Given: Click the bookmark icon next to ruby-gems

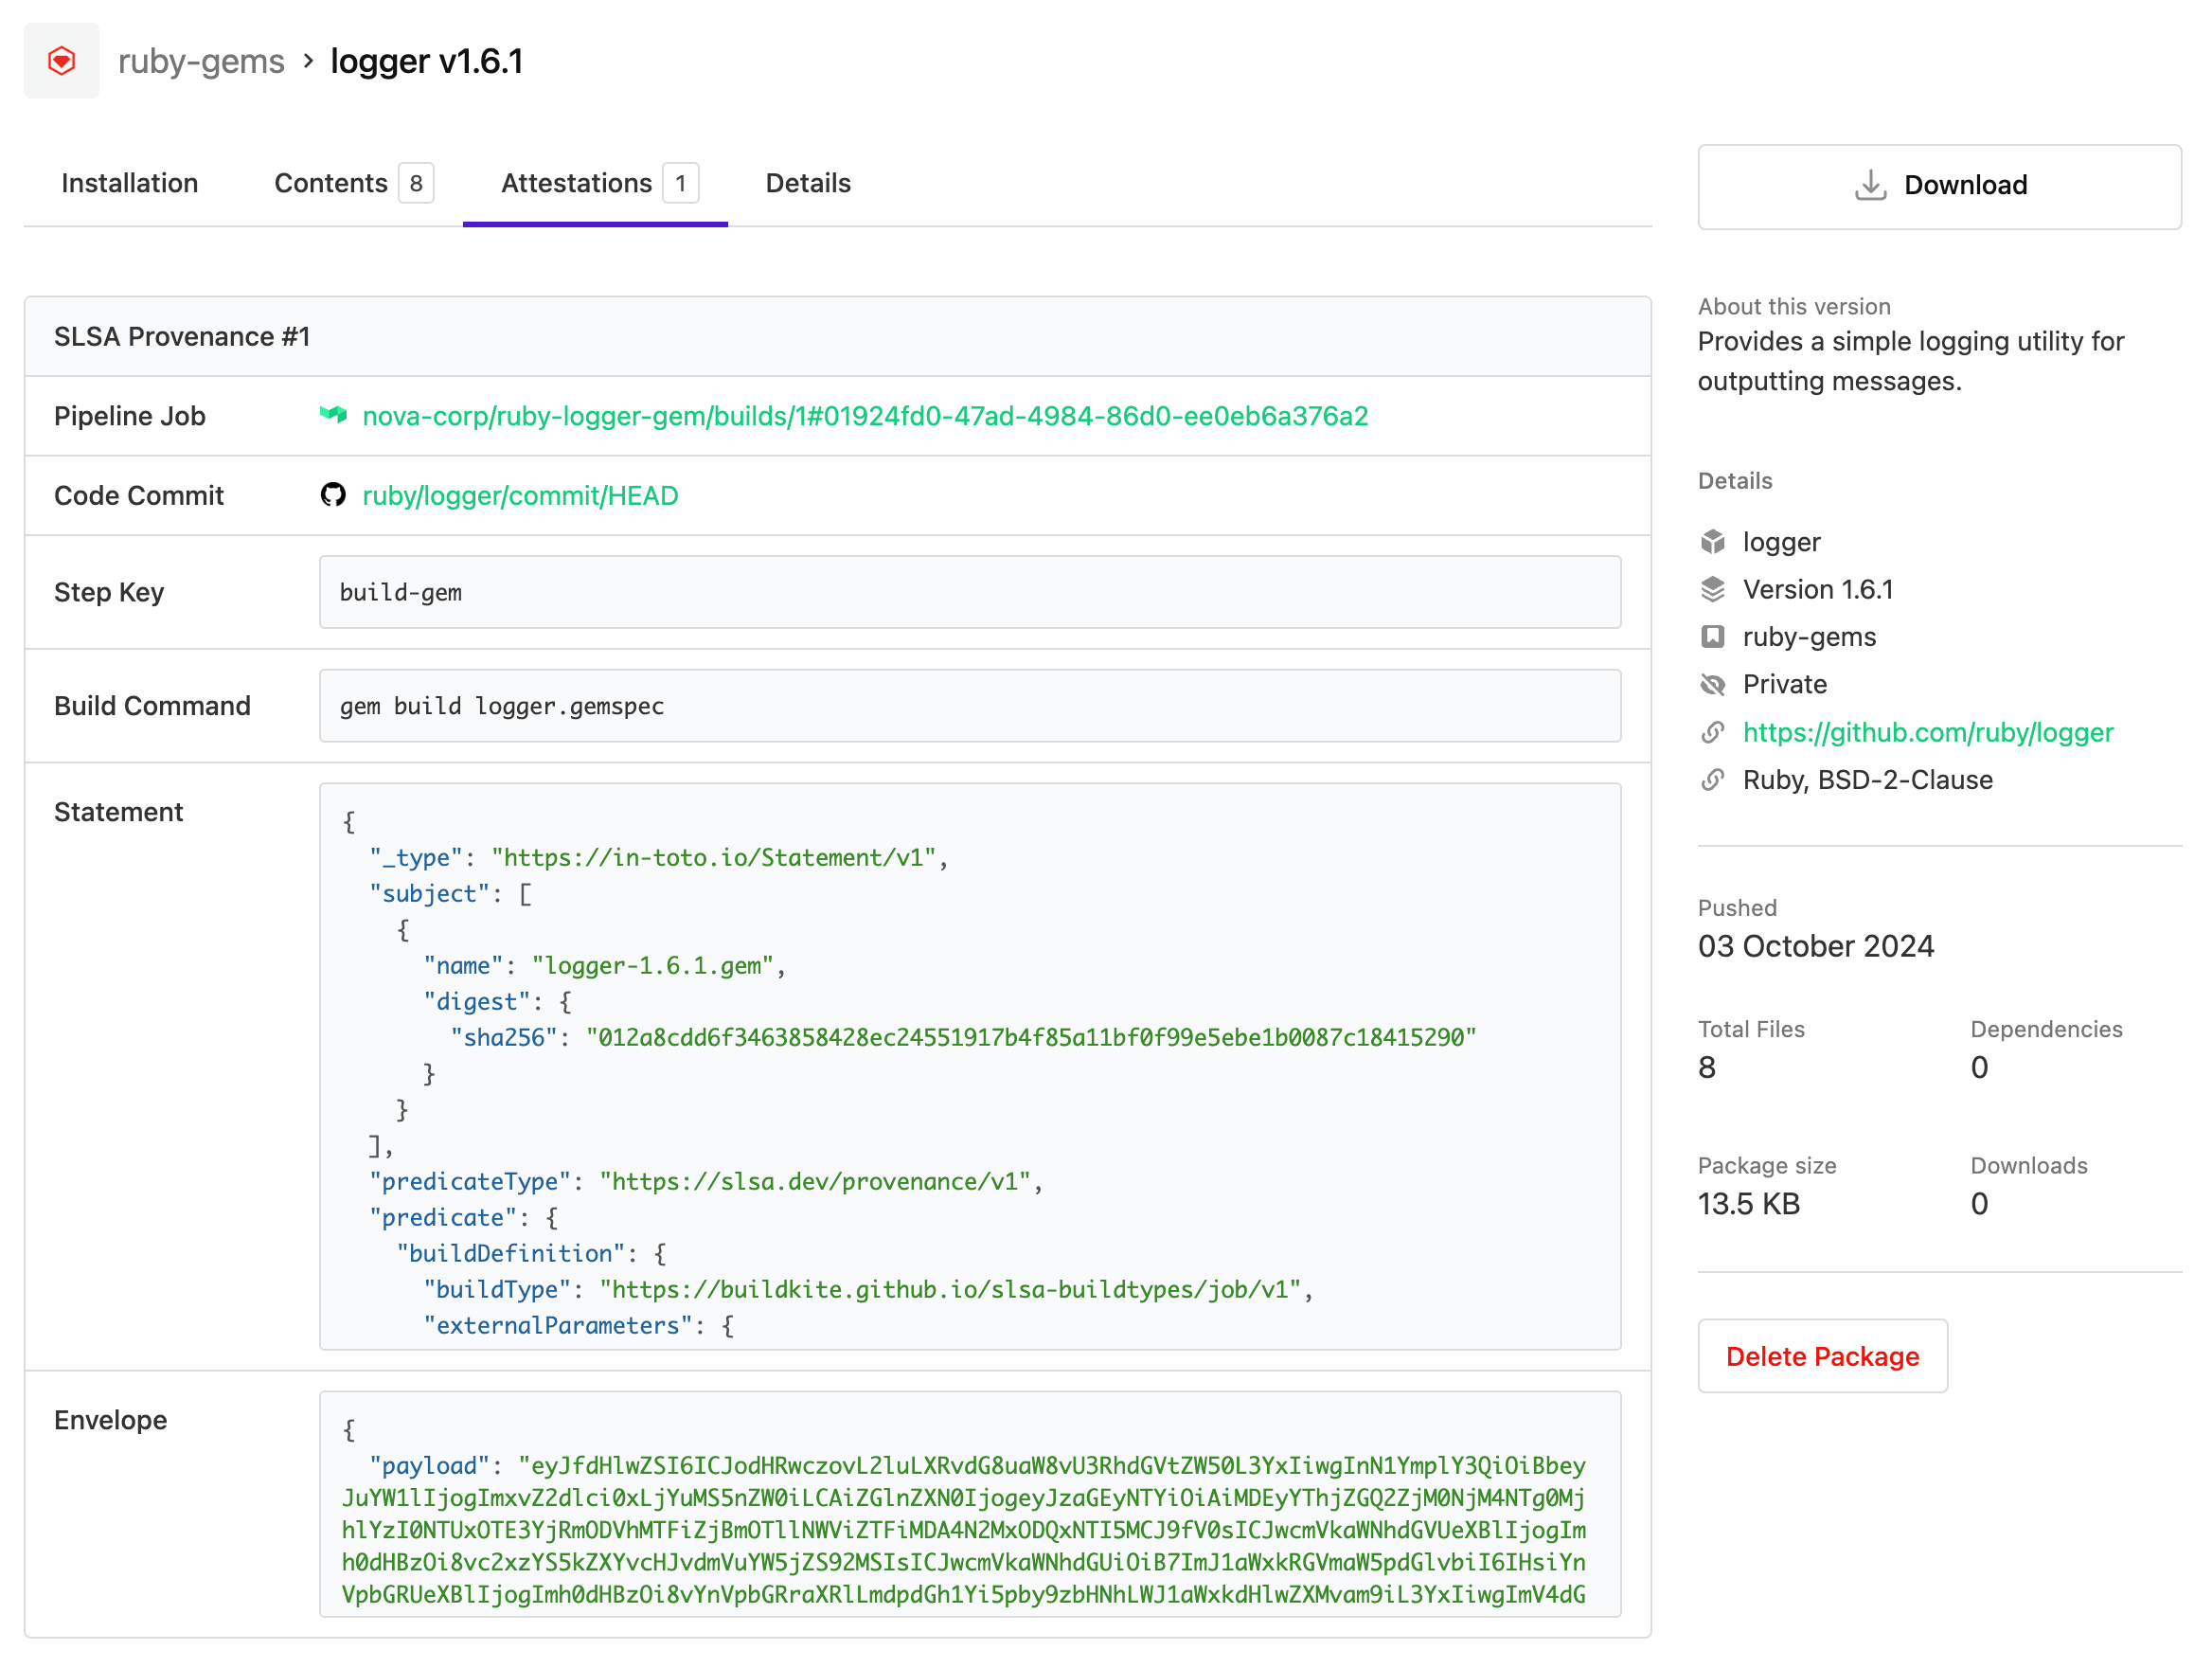Looking at the screenshot, I should coord(1713,636).
